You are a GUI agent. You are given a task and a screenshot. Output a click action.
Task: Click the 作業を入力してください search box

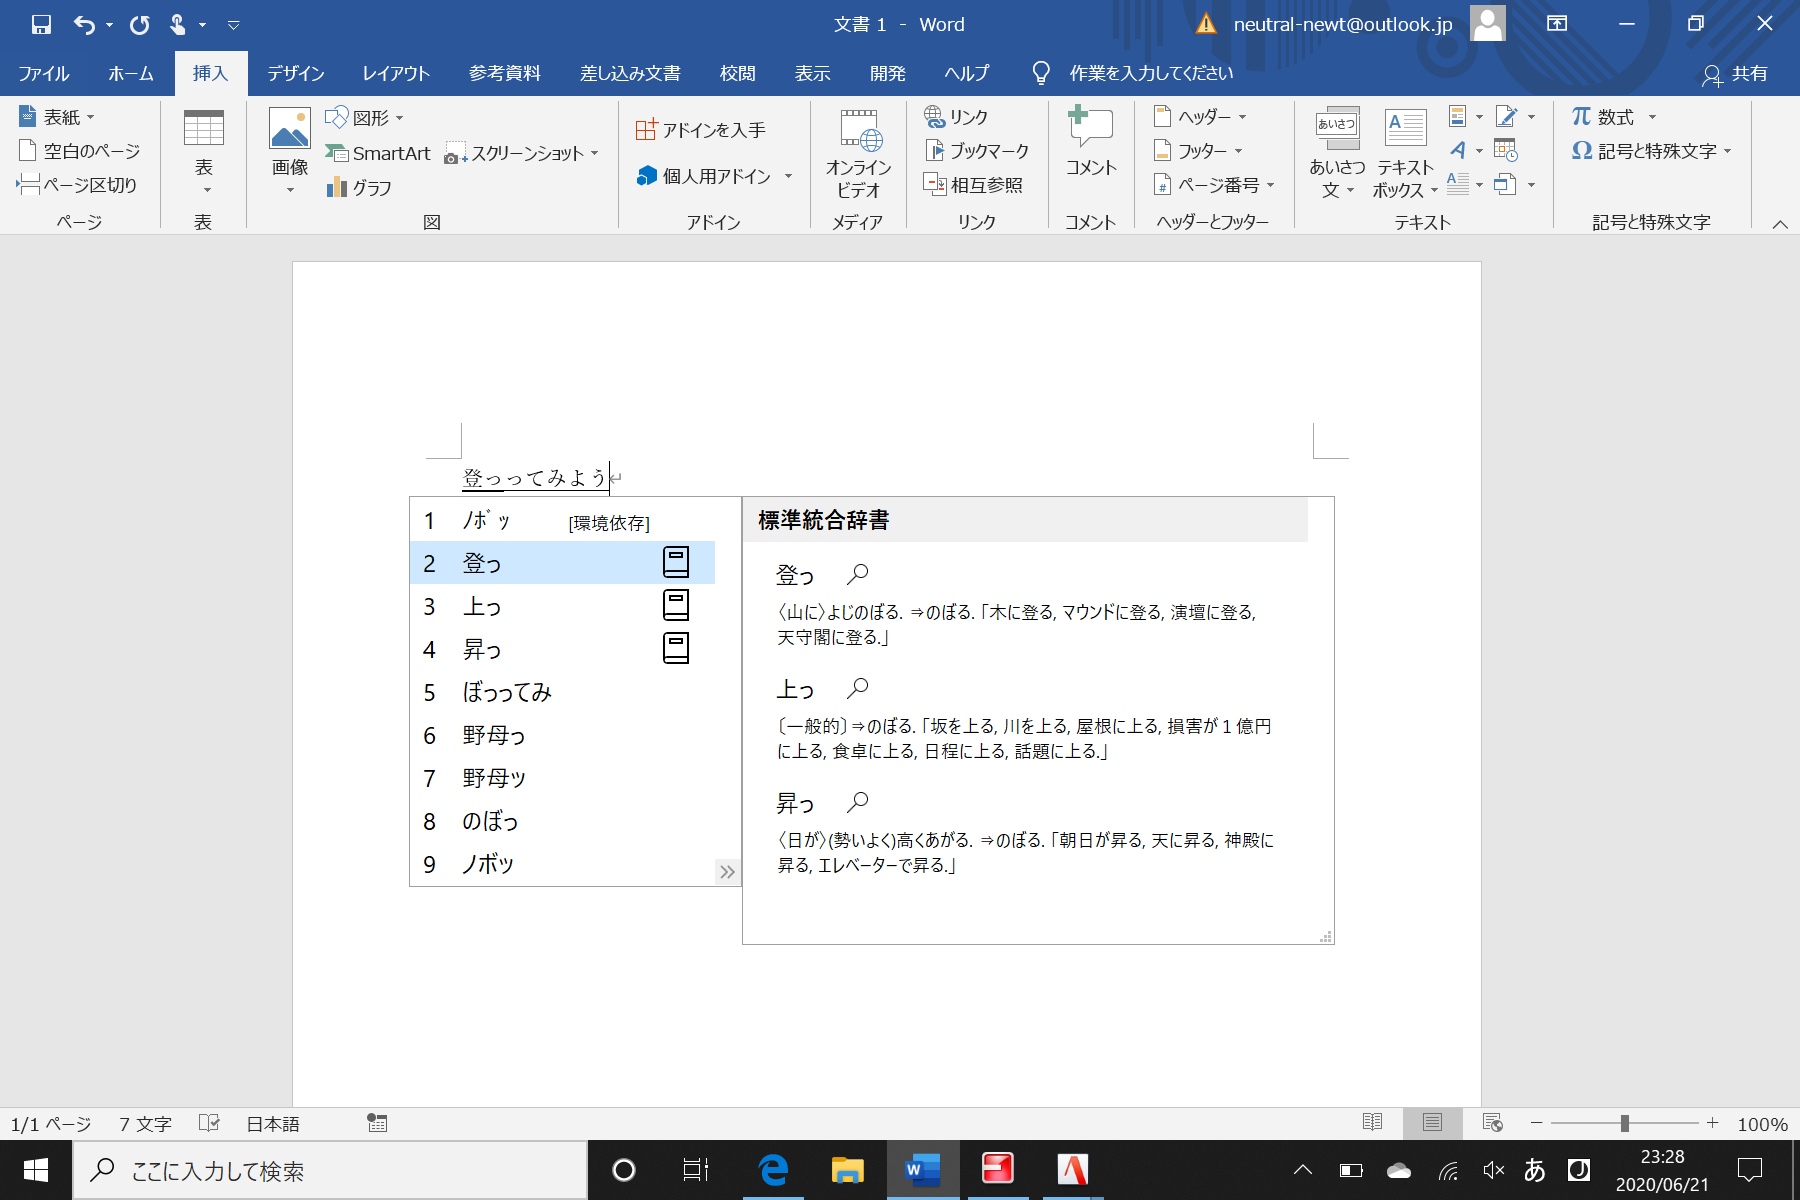pyautogui.click(x=1151, y=73)
